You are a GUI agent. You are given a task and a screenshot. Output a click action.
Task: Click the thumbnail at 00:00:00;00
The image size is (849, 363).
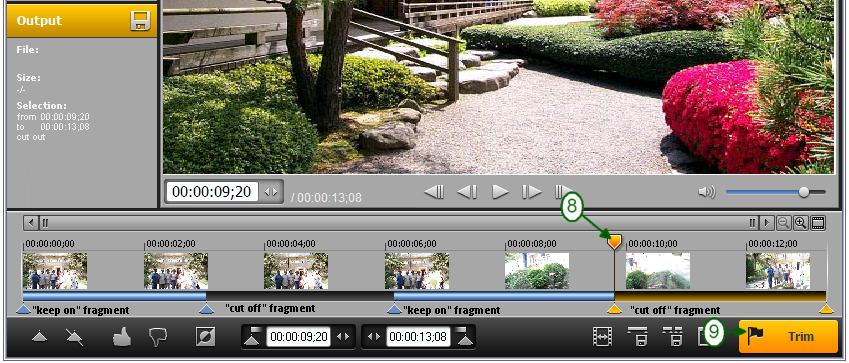click(x=55, y=271)
